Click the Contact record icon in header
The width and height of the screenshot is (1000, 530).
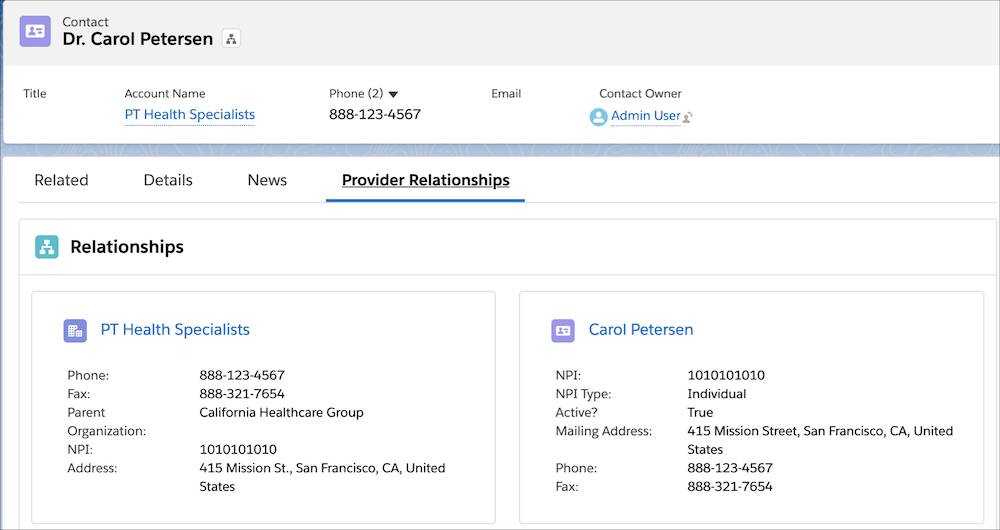[x=35, y=31]
